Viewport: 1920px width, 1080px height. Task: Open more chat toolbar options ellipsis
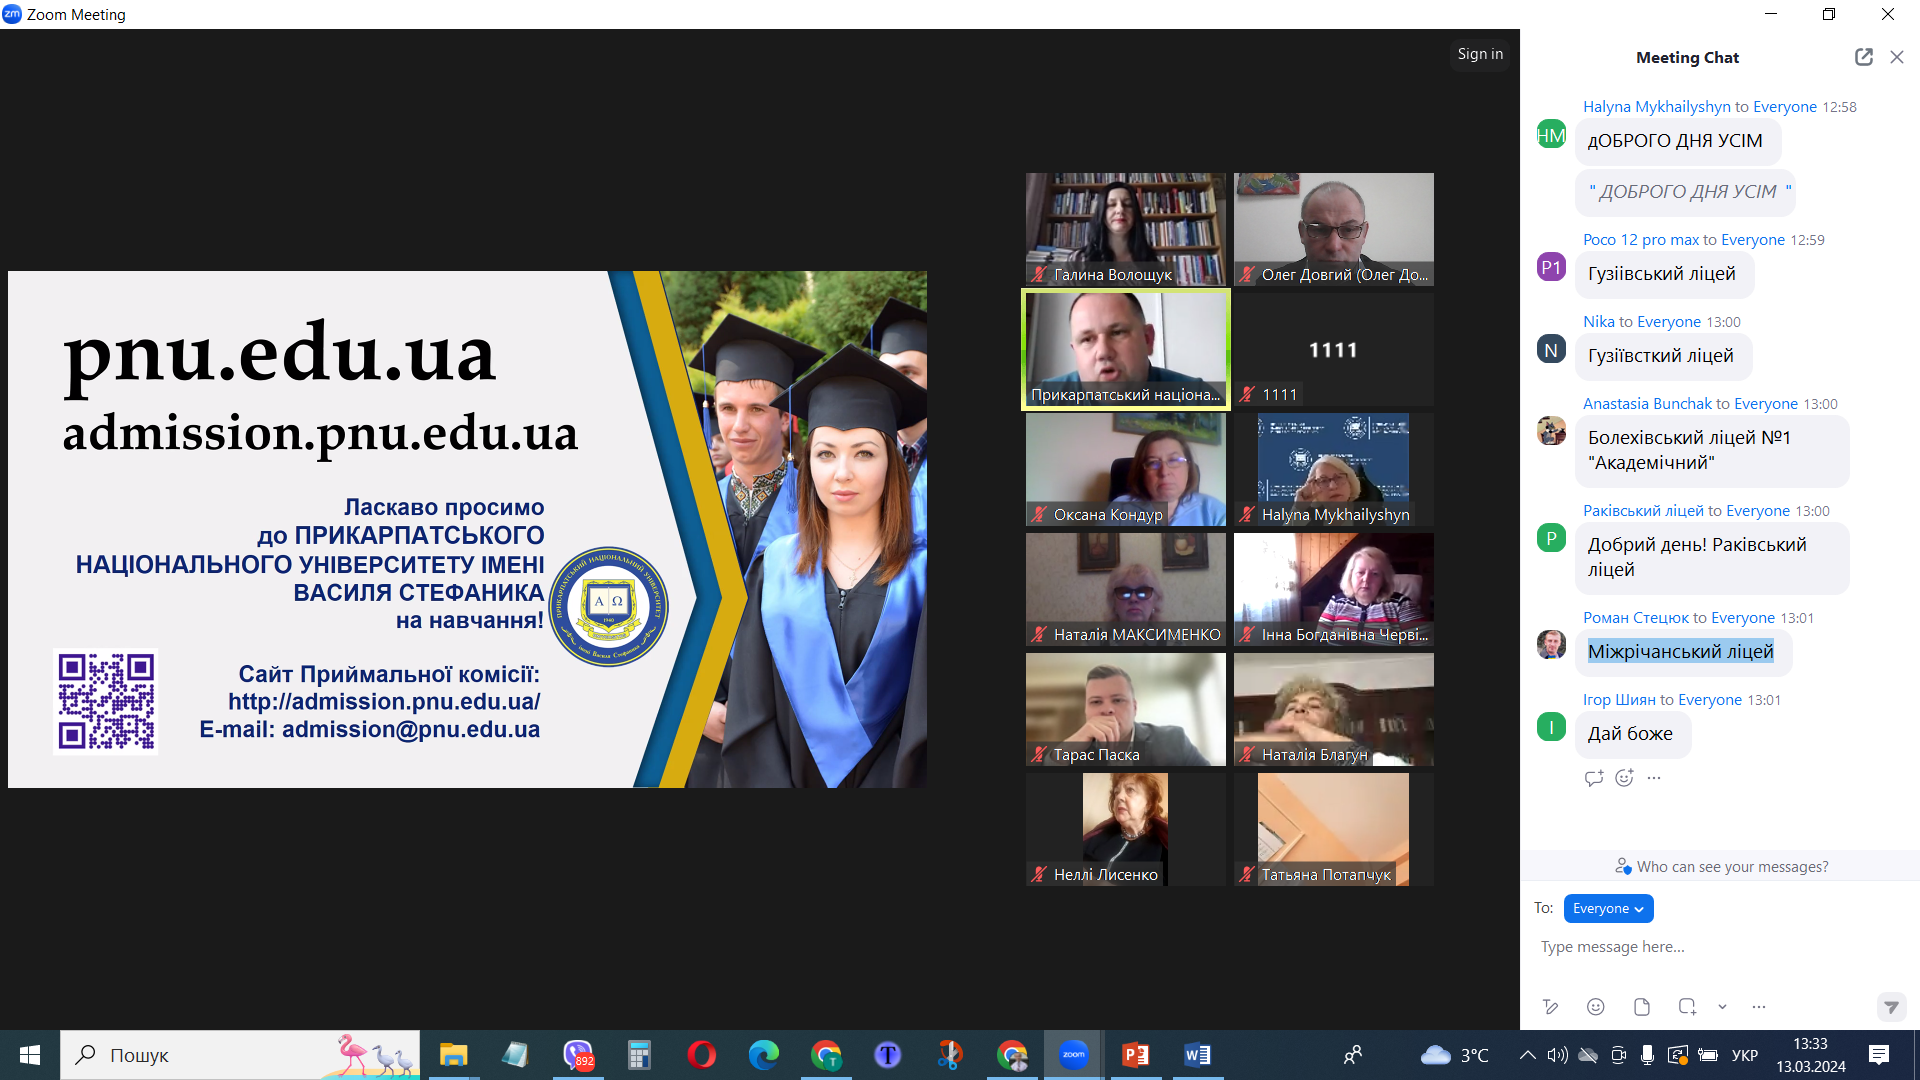coord(1759,1007)
